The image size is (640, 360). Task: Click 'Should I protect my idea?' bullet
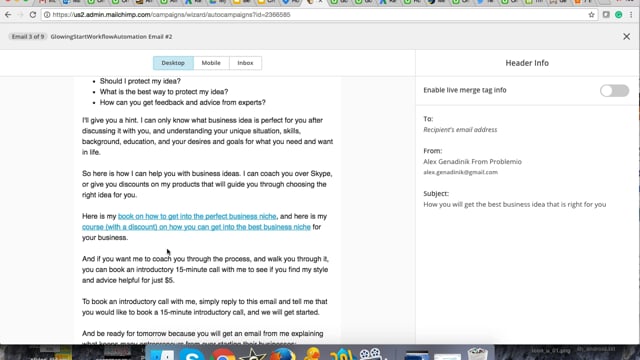[x=140, y=81]
